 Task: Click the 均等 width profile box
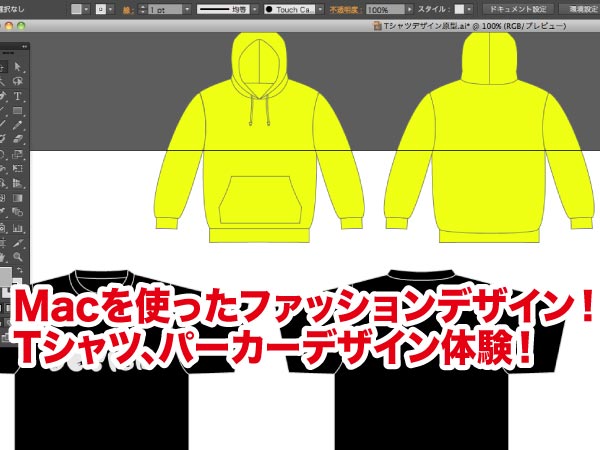pyautogui.click(x=223, y=9)
